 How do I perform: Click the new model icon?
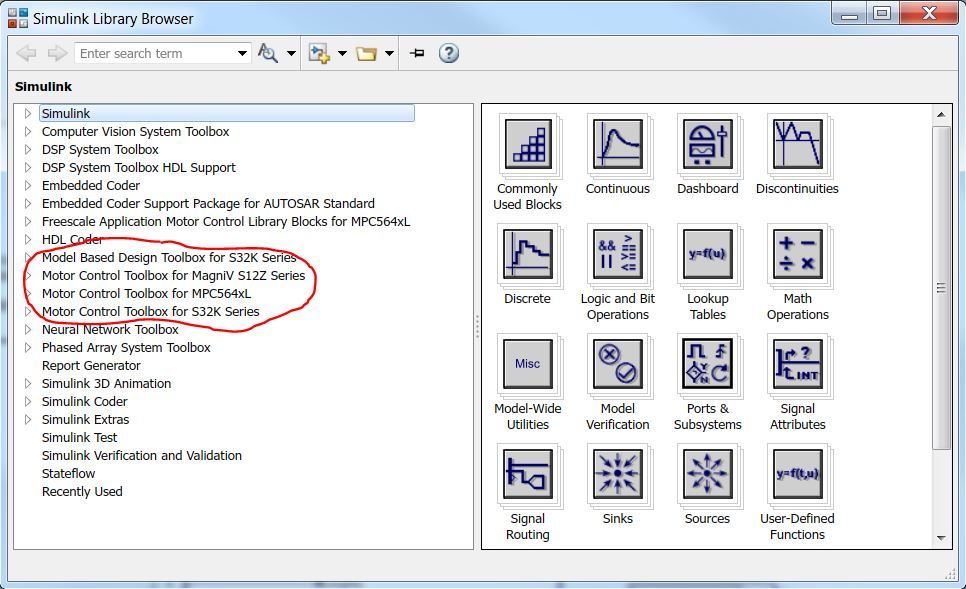(319, 54)
